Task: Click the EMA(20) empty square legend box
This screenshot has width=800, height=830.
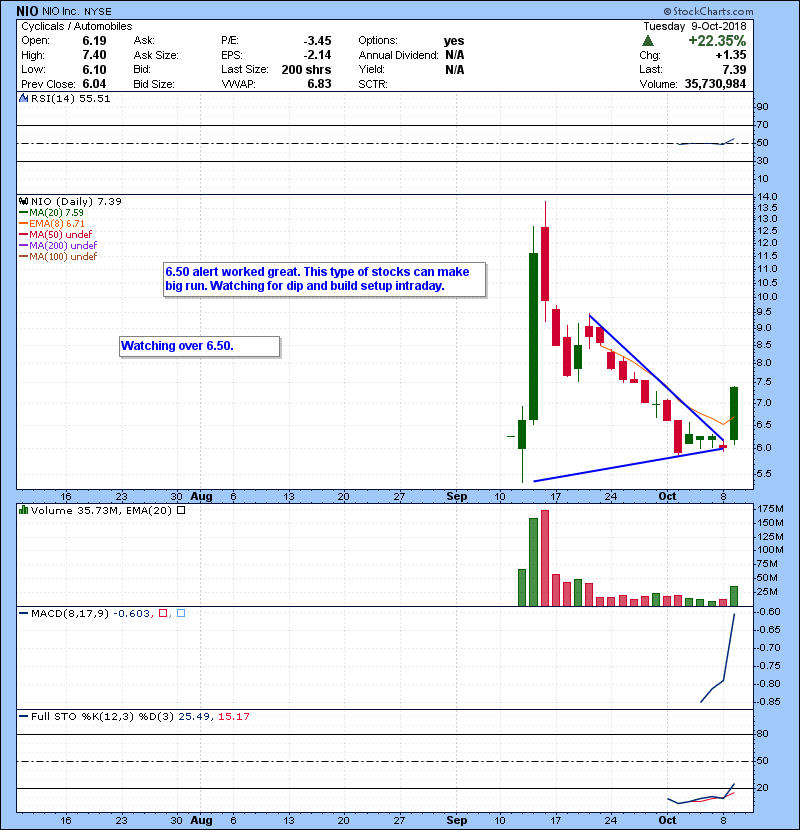Action: click(181, 510)
